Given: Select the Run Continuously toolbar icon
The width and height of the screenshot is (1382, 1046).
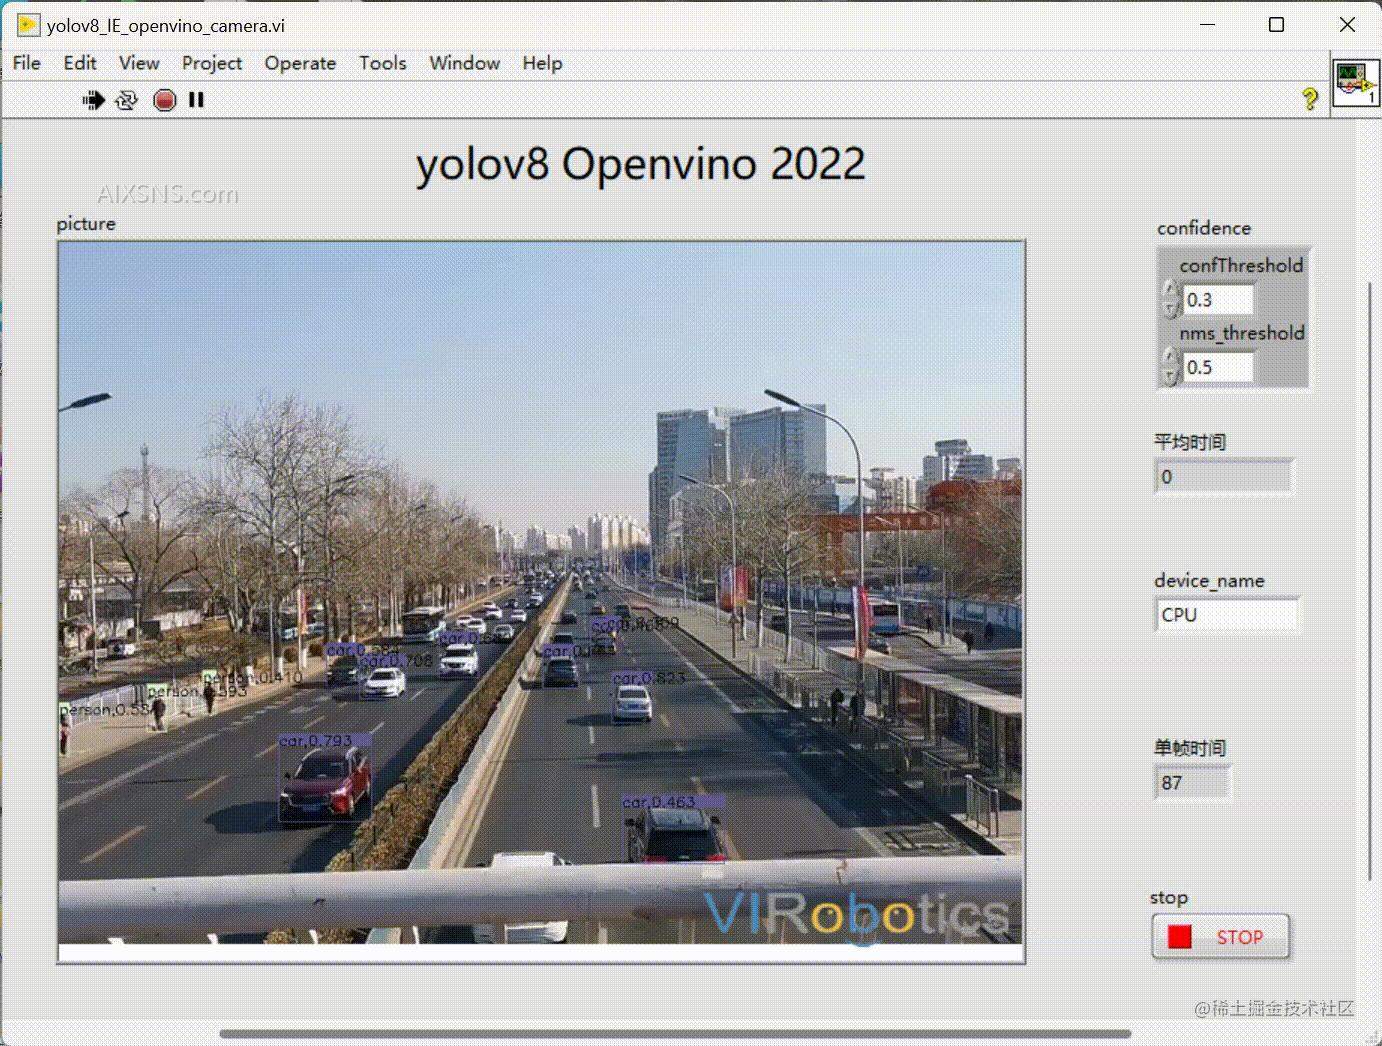Looking at the screenshot, I should (127, 99).
